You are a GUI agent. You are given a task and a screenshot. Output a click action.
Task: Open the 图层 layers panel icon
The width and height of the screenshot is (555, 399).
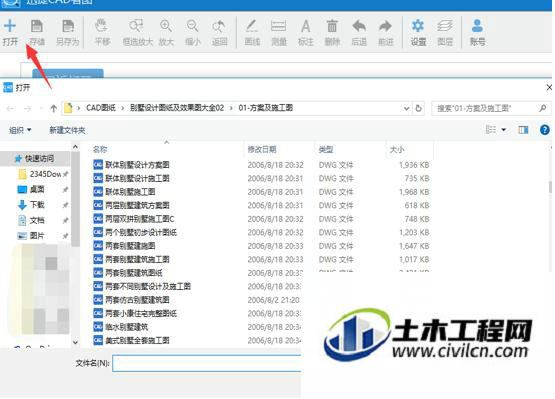pos(445,26)
